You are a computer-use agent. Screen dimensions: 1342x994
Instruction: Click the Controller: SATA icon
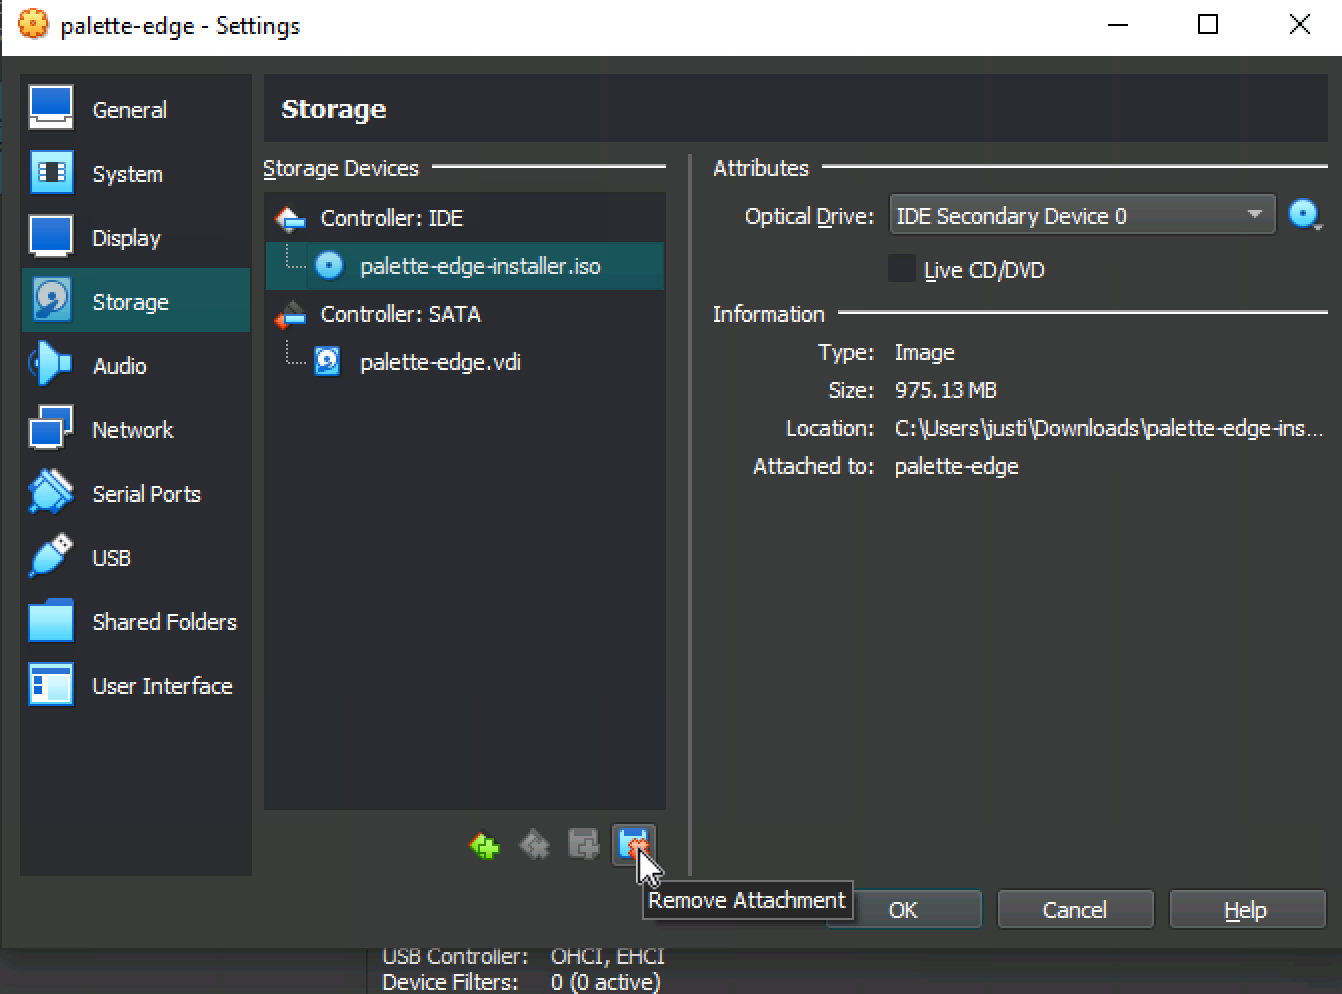[290, 314]
